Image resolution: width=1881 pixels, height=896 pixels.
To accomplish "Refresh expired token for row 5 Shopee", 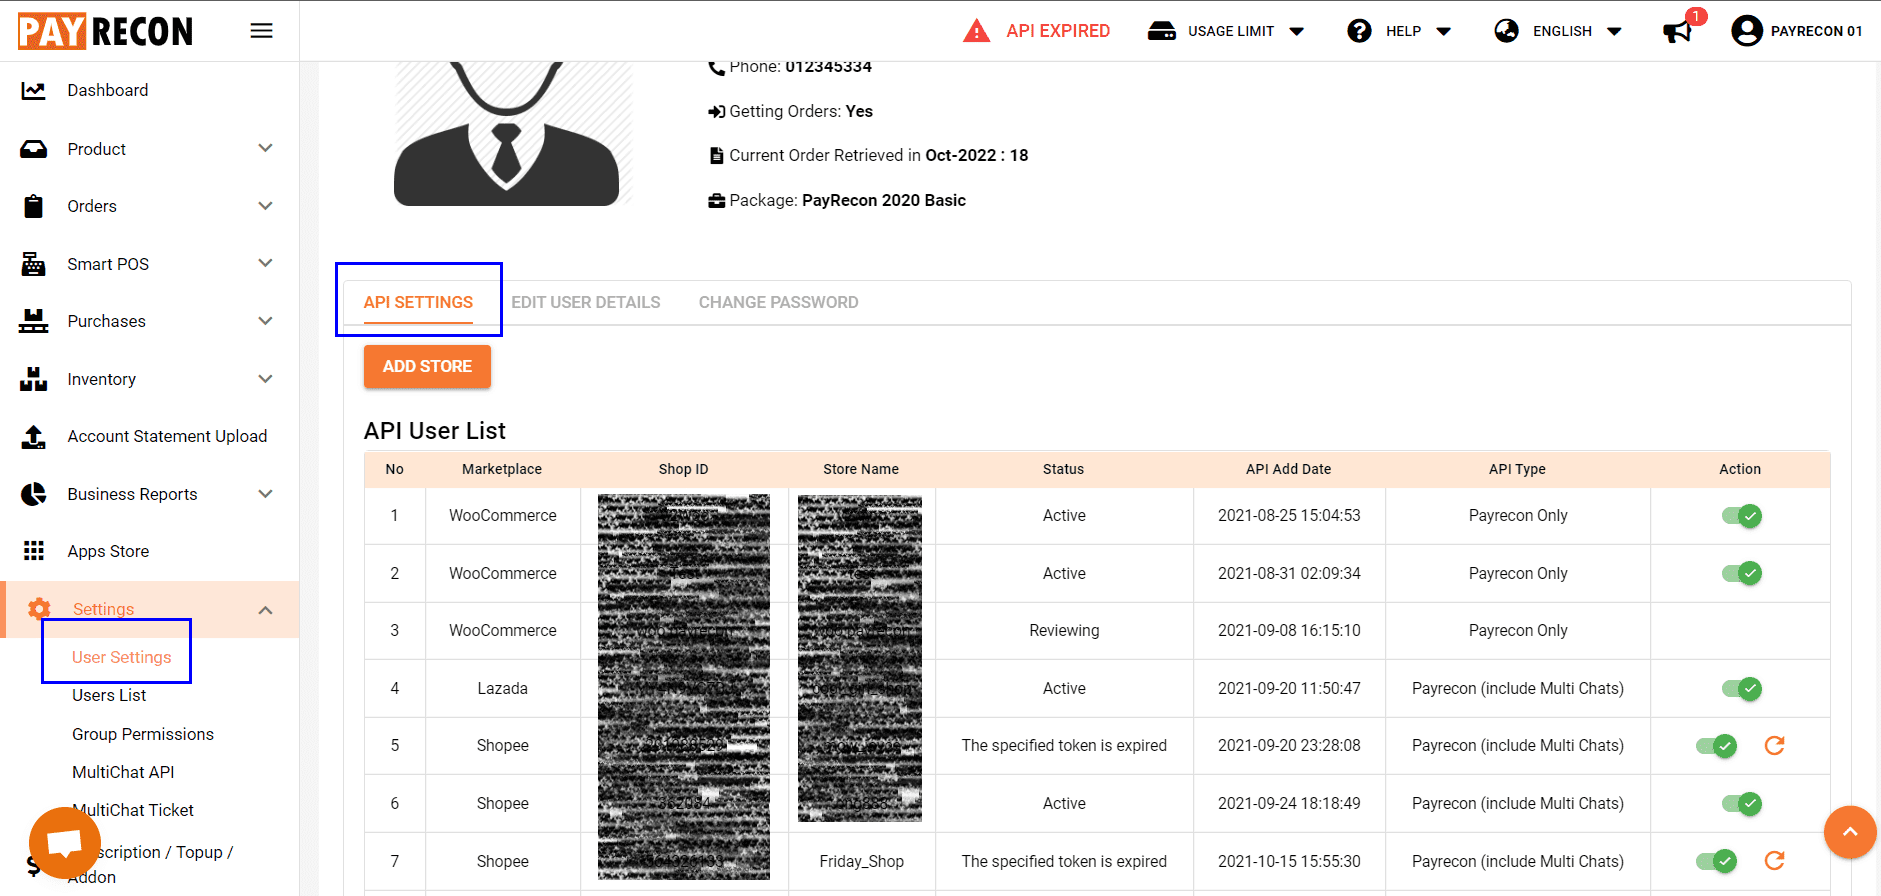I will point(1774,746).
